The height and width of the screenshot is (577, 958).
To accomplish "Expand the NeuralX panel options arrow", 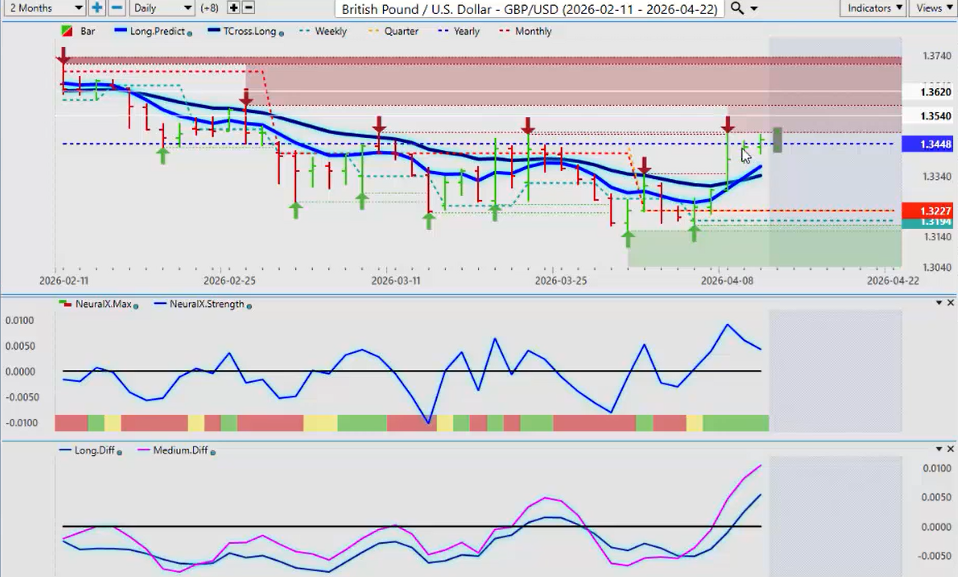I will (937, 304).
